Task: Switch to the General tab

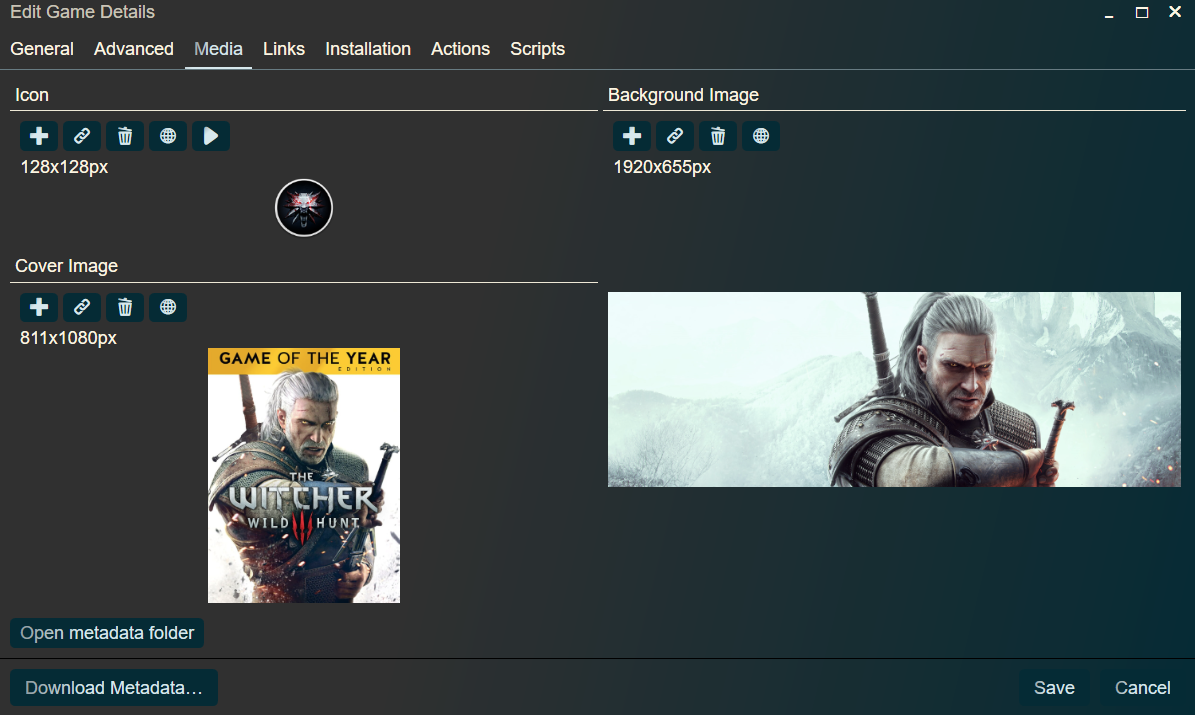Action: [x=42, y=48]
